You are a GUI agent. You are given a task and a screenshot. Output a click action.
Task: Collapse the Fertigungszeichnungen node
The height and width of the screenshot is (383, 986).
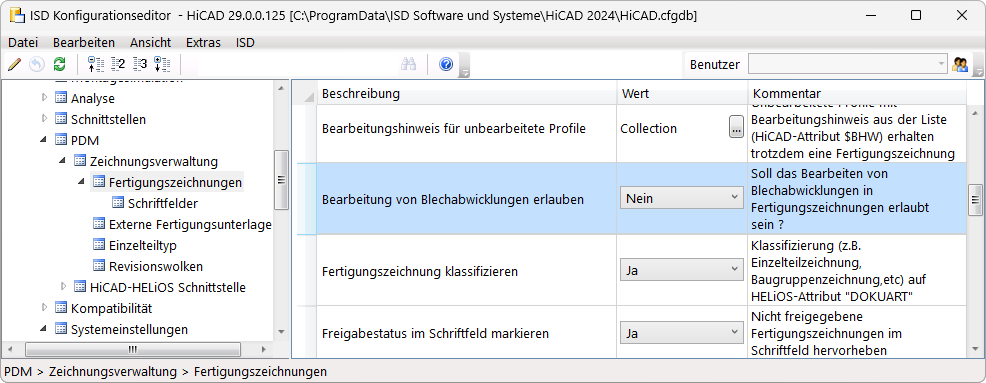click(x=81, y=182)
